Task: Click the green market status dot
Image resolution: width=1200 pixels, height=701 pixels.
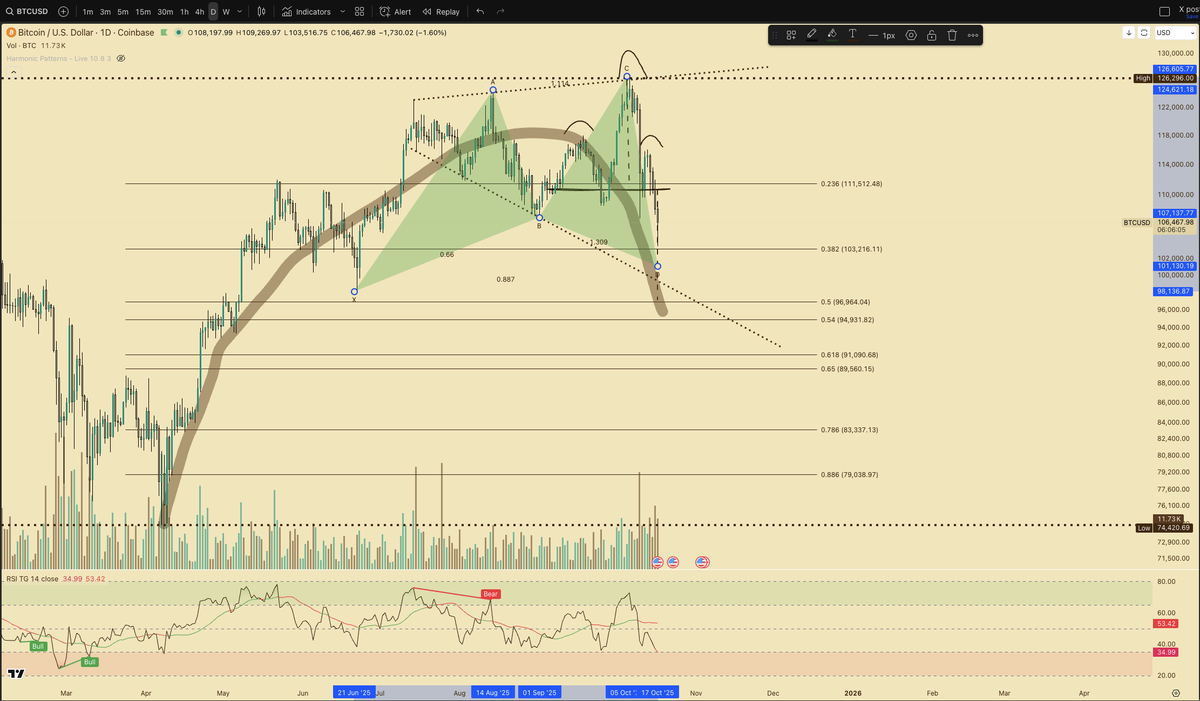Action: coord(179,32)
